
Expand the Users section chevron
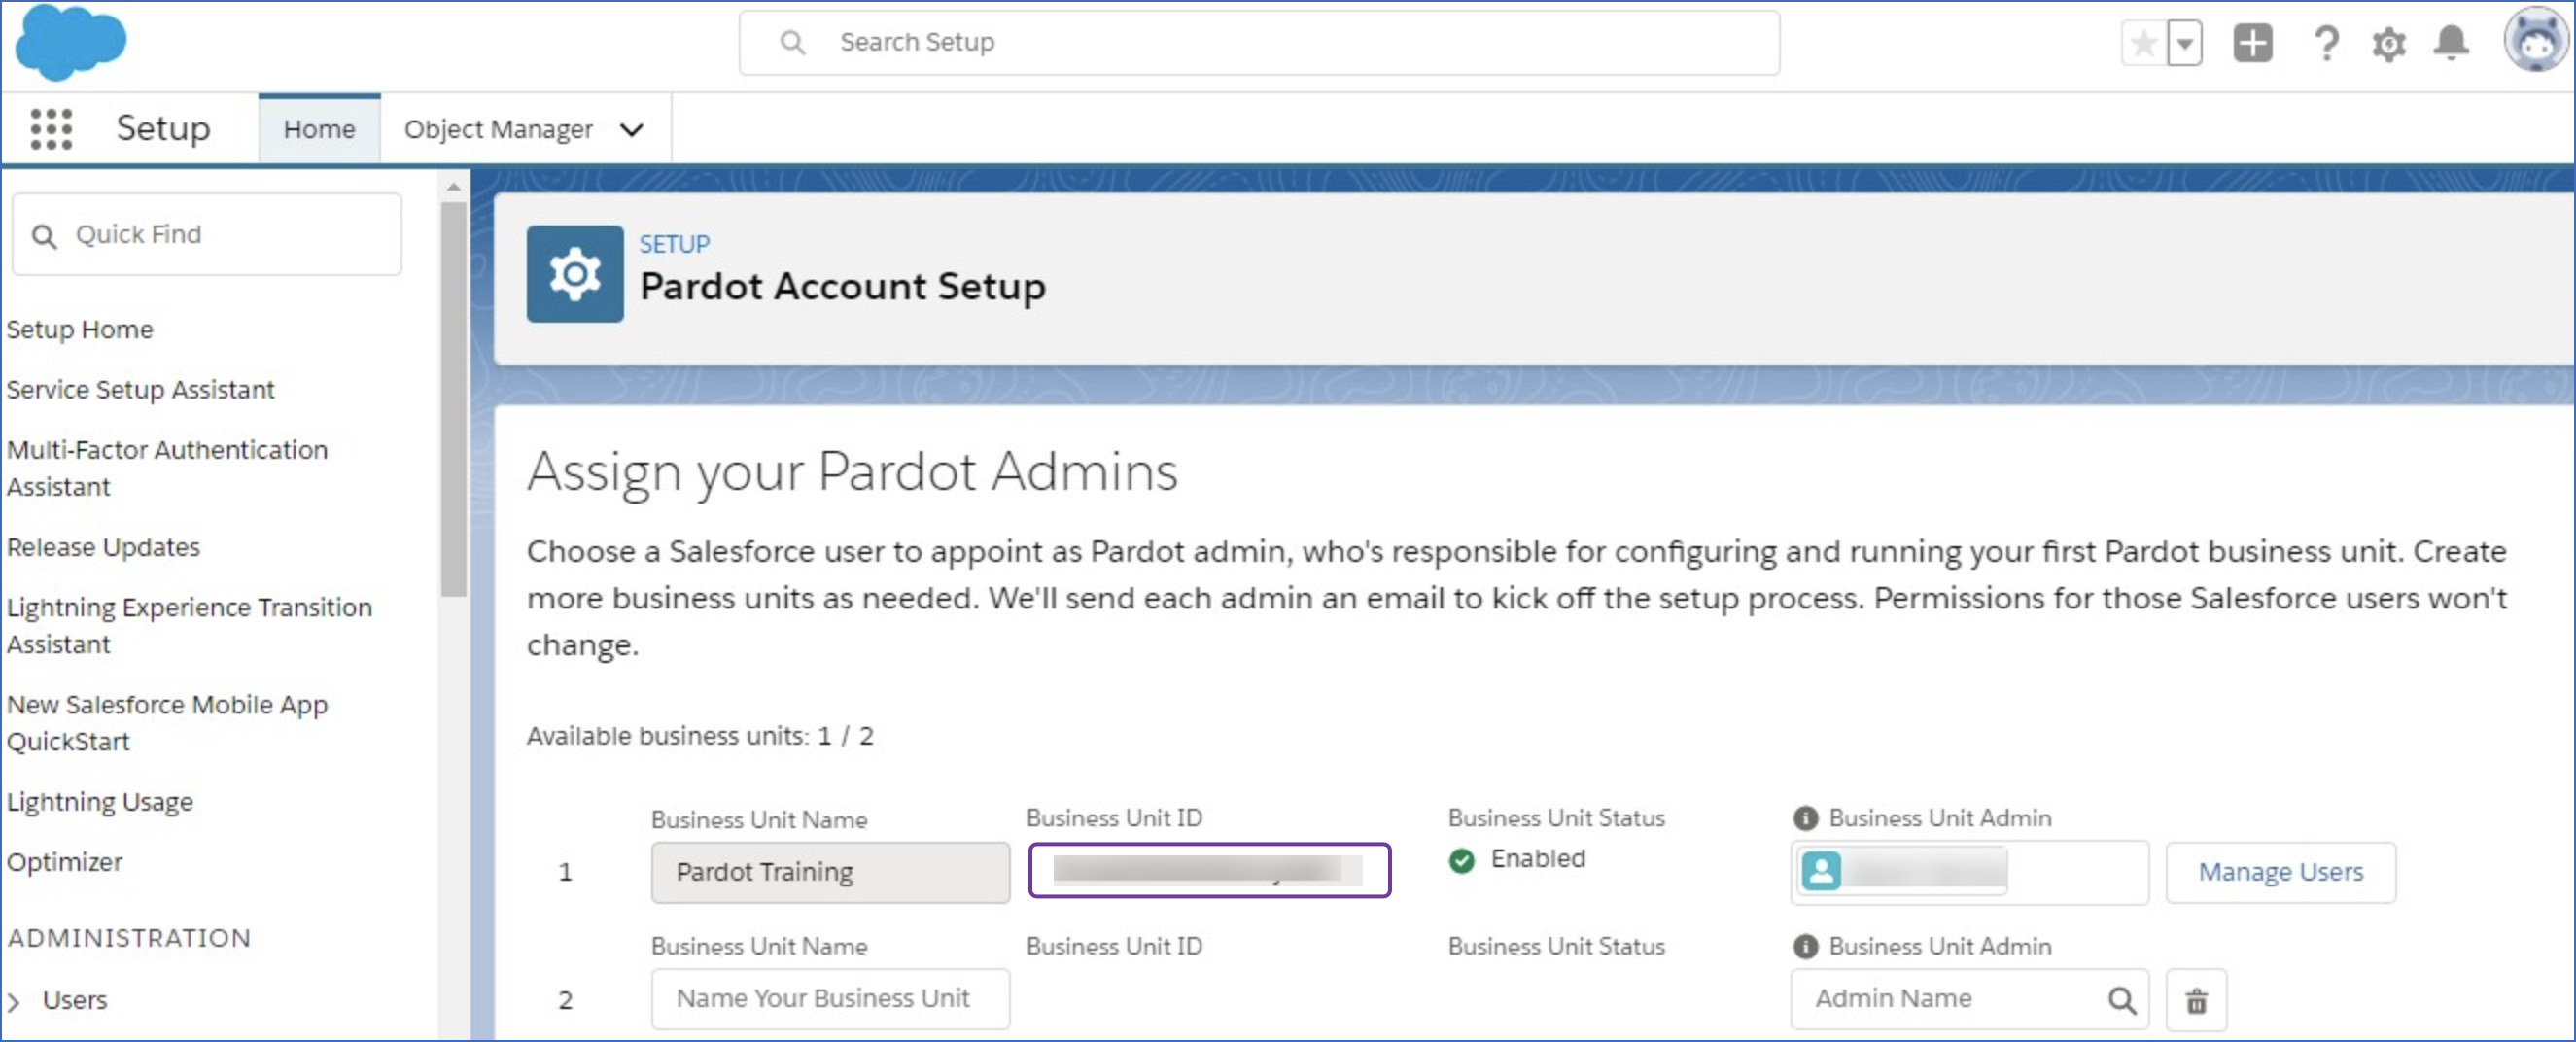point(14,1001)
